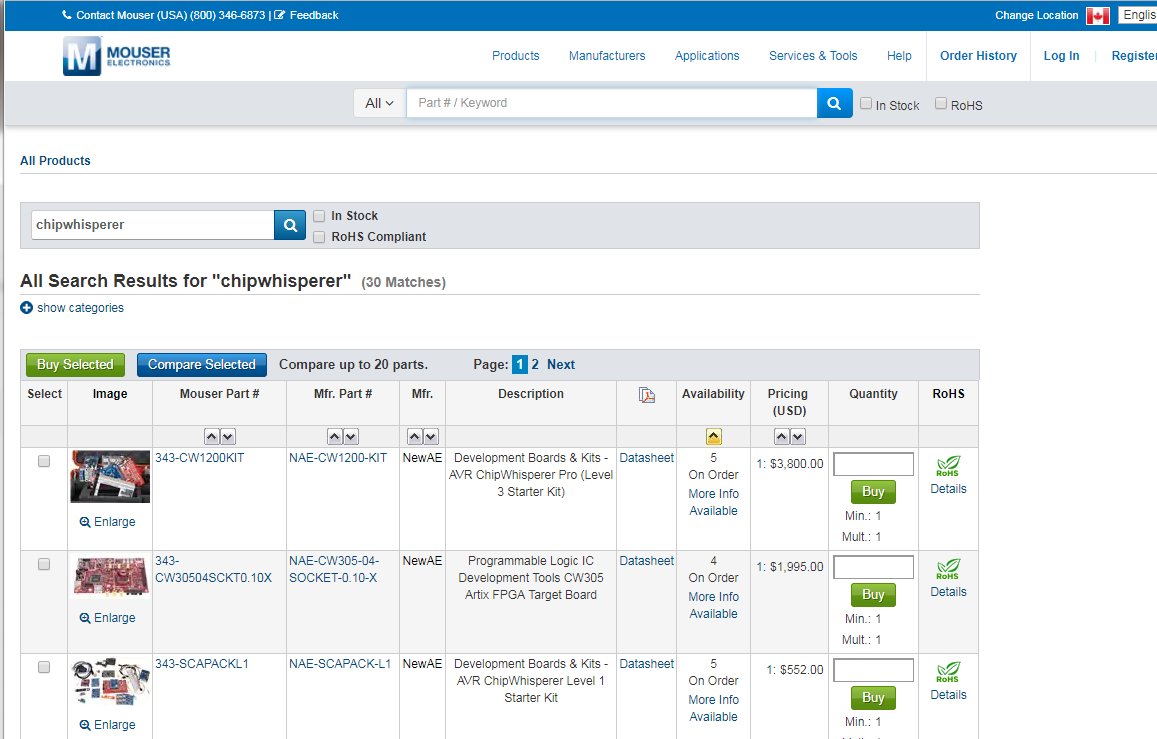Click quantity field for 343-SCAPACKL1
1157x739 pixels.
click(874, 670)
